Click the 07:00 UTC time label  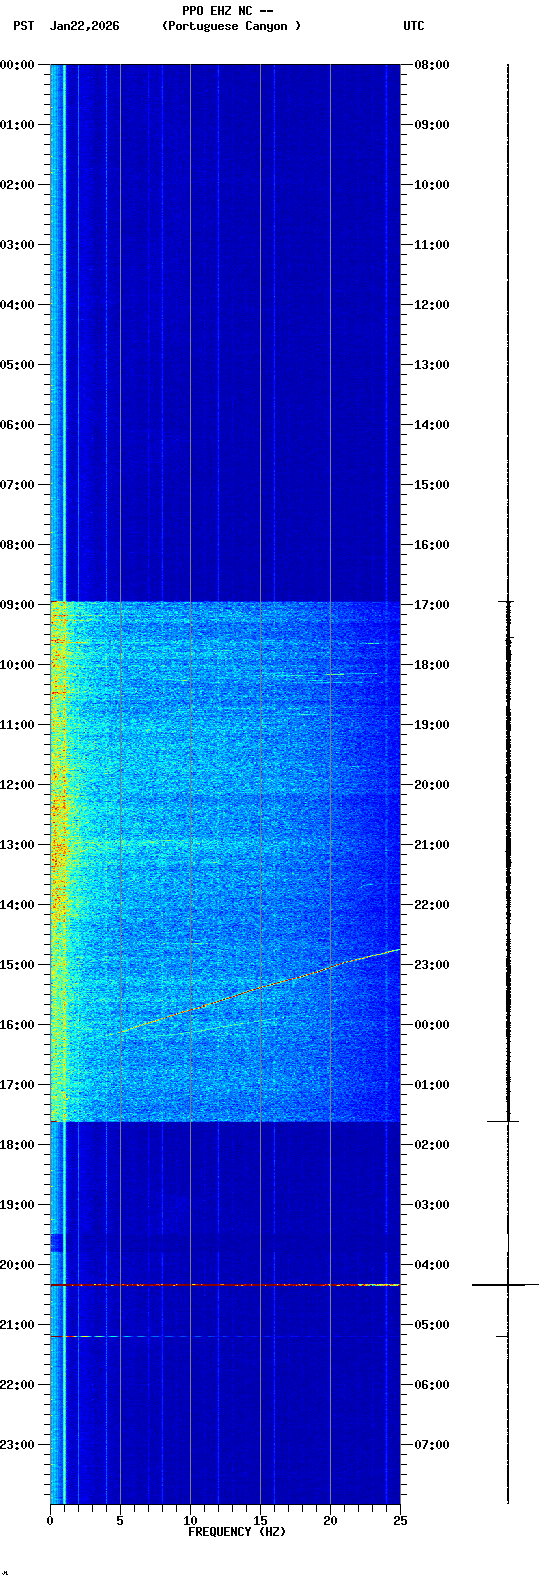[x=432, y=1445]
